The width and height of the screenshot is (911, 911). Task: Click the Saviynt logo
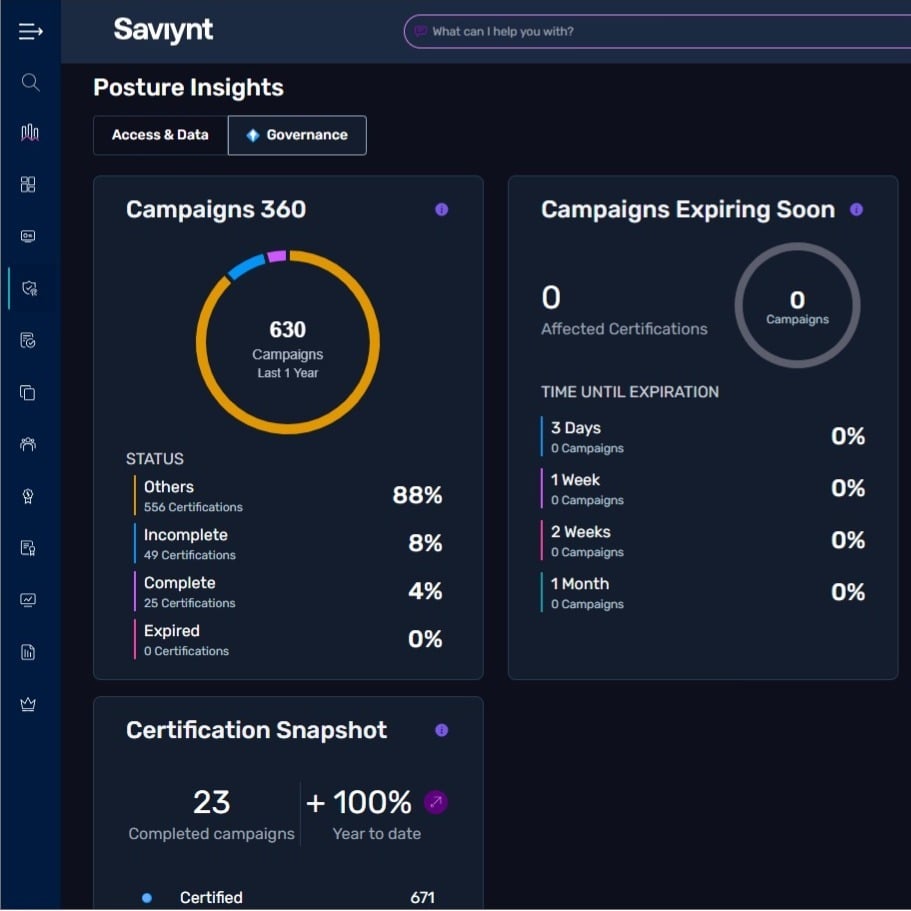(163, 30)
